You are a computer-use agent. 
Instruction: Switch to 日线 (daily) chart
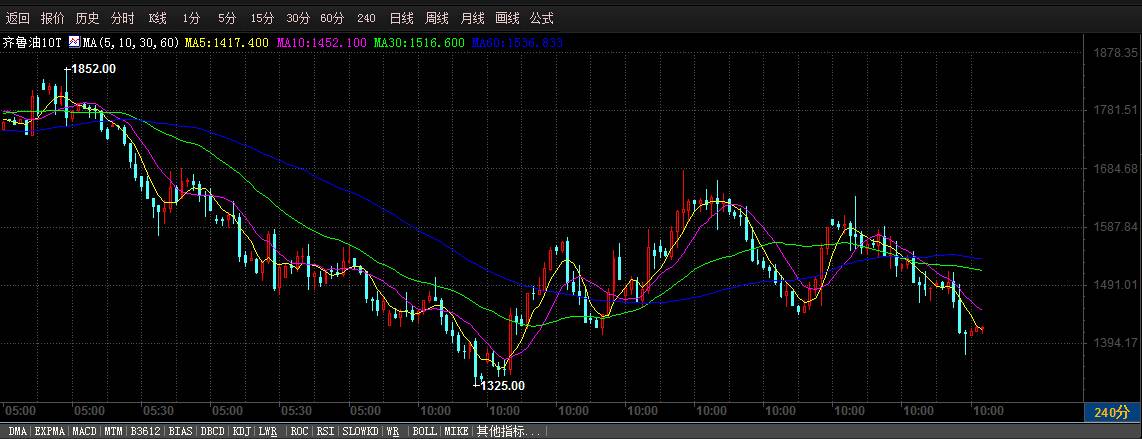click(401, 18)
